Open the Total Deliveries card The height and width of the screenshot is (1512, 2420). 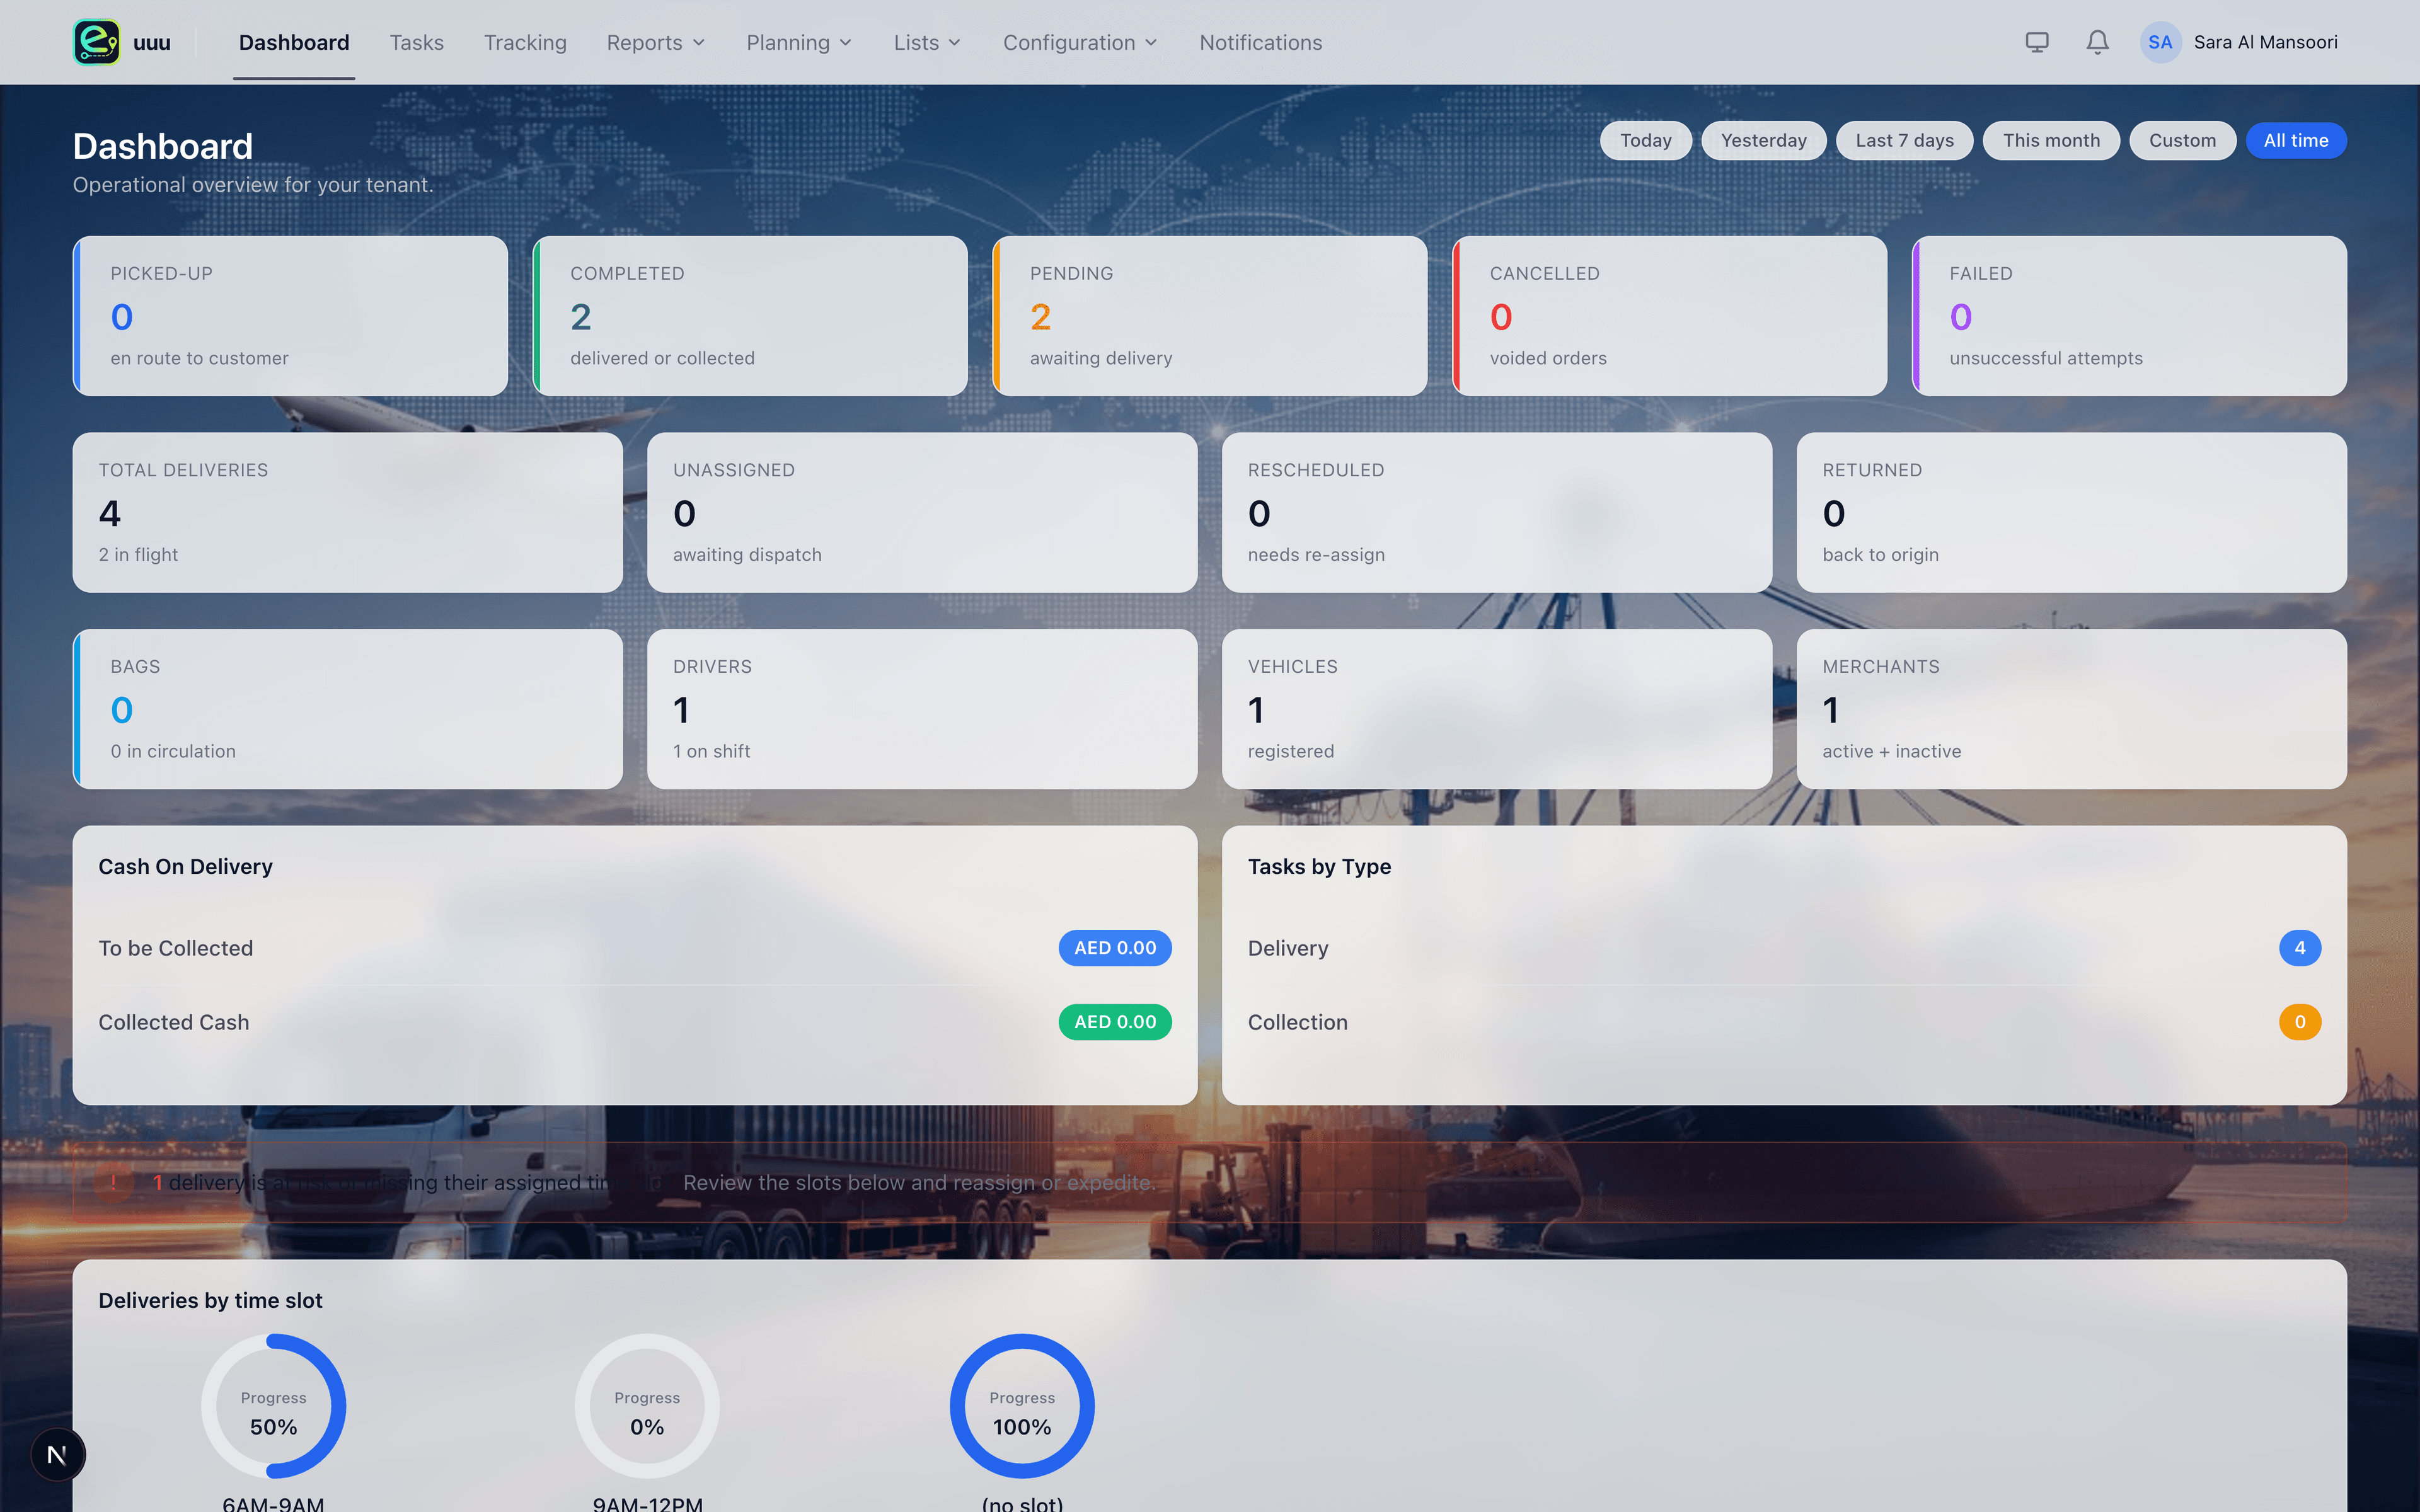pyautogui.click(x=348, y=512)
